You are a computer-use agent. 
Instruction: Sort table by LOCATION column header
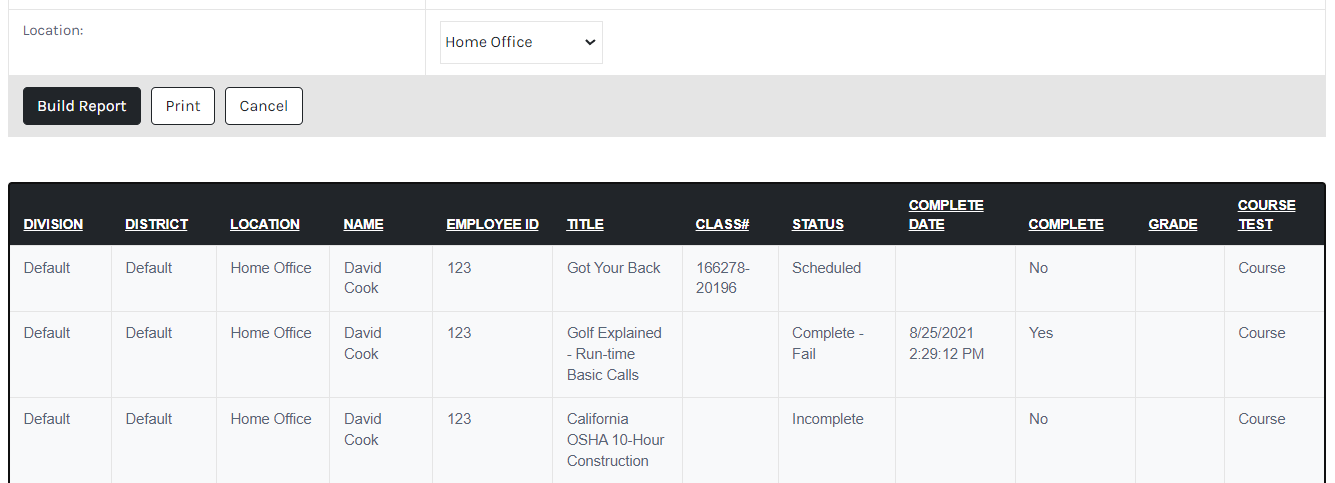coord(265,224)
